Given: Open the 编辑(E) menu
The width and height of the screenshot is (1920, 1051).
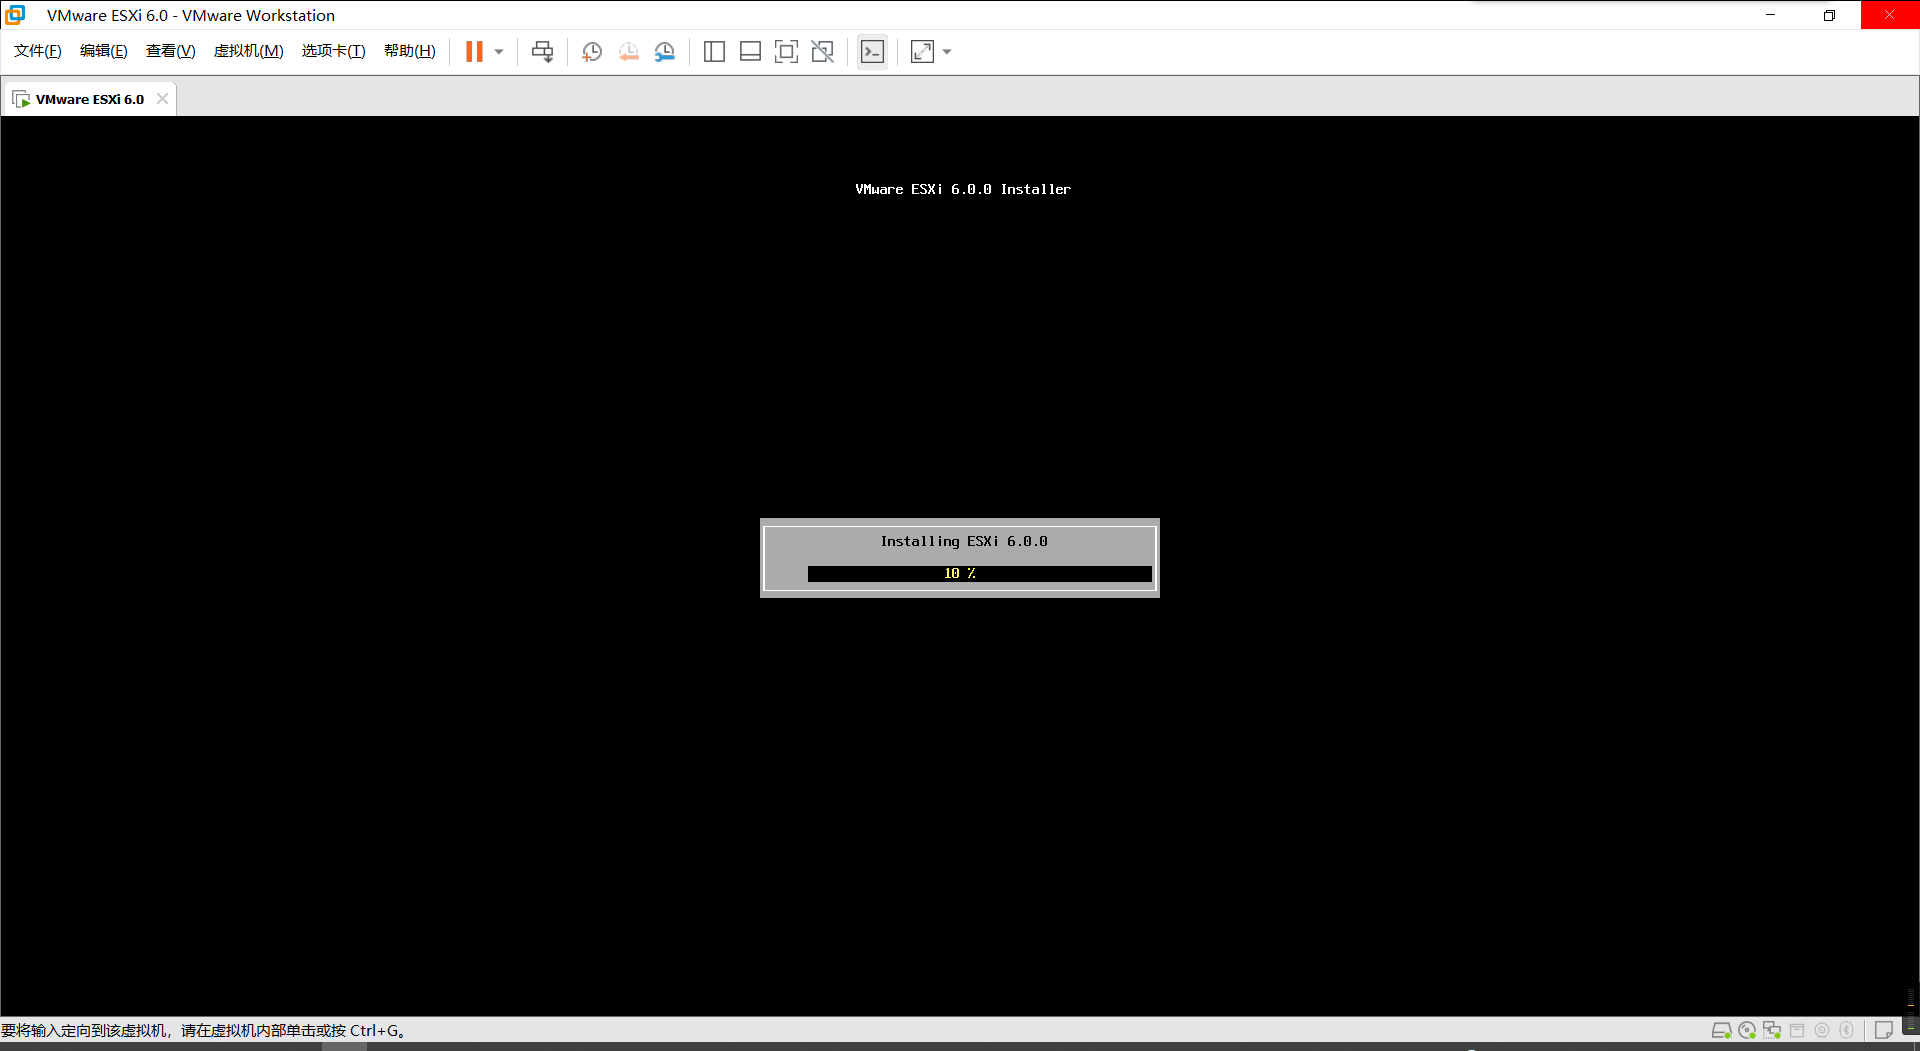Looking at the screenshot, I should 104,51.
